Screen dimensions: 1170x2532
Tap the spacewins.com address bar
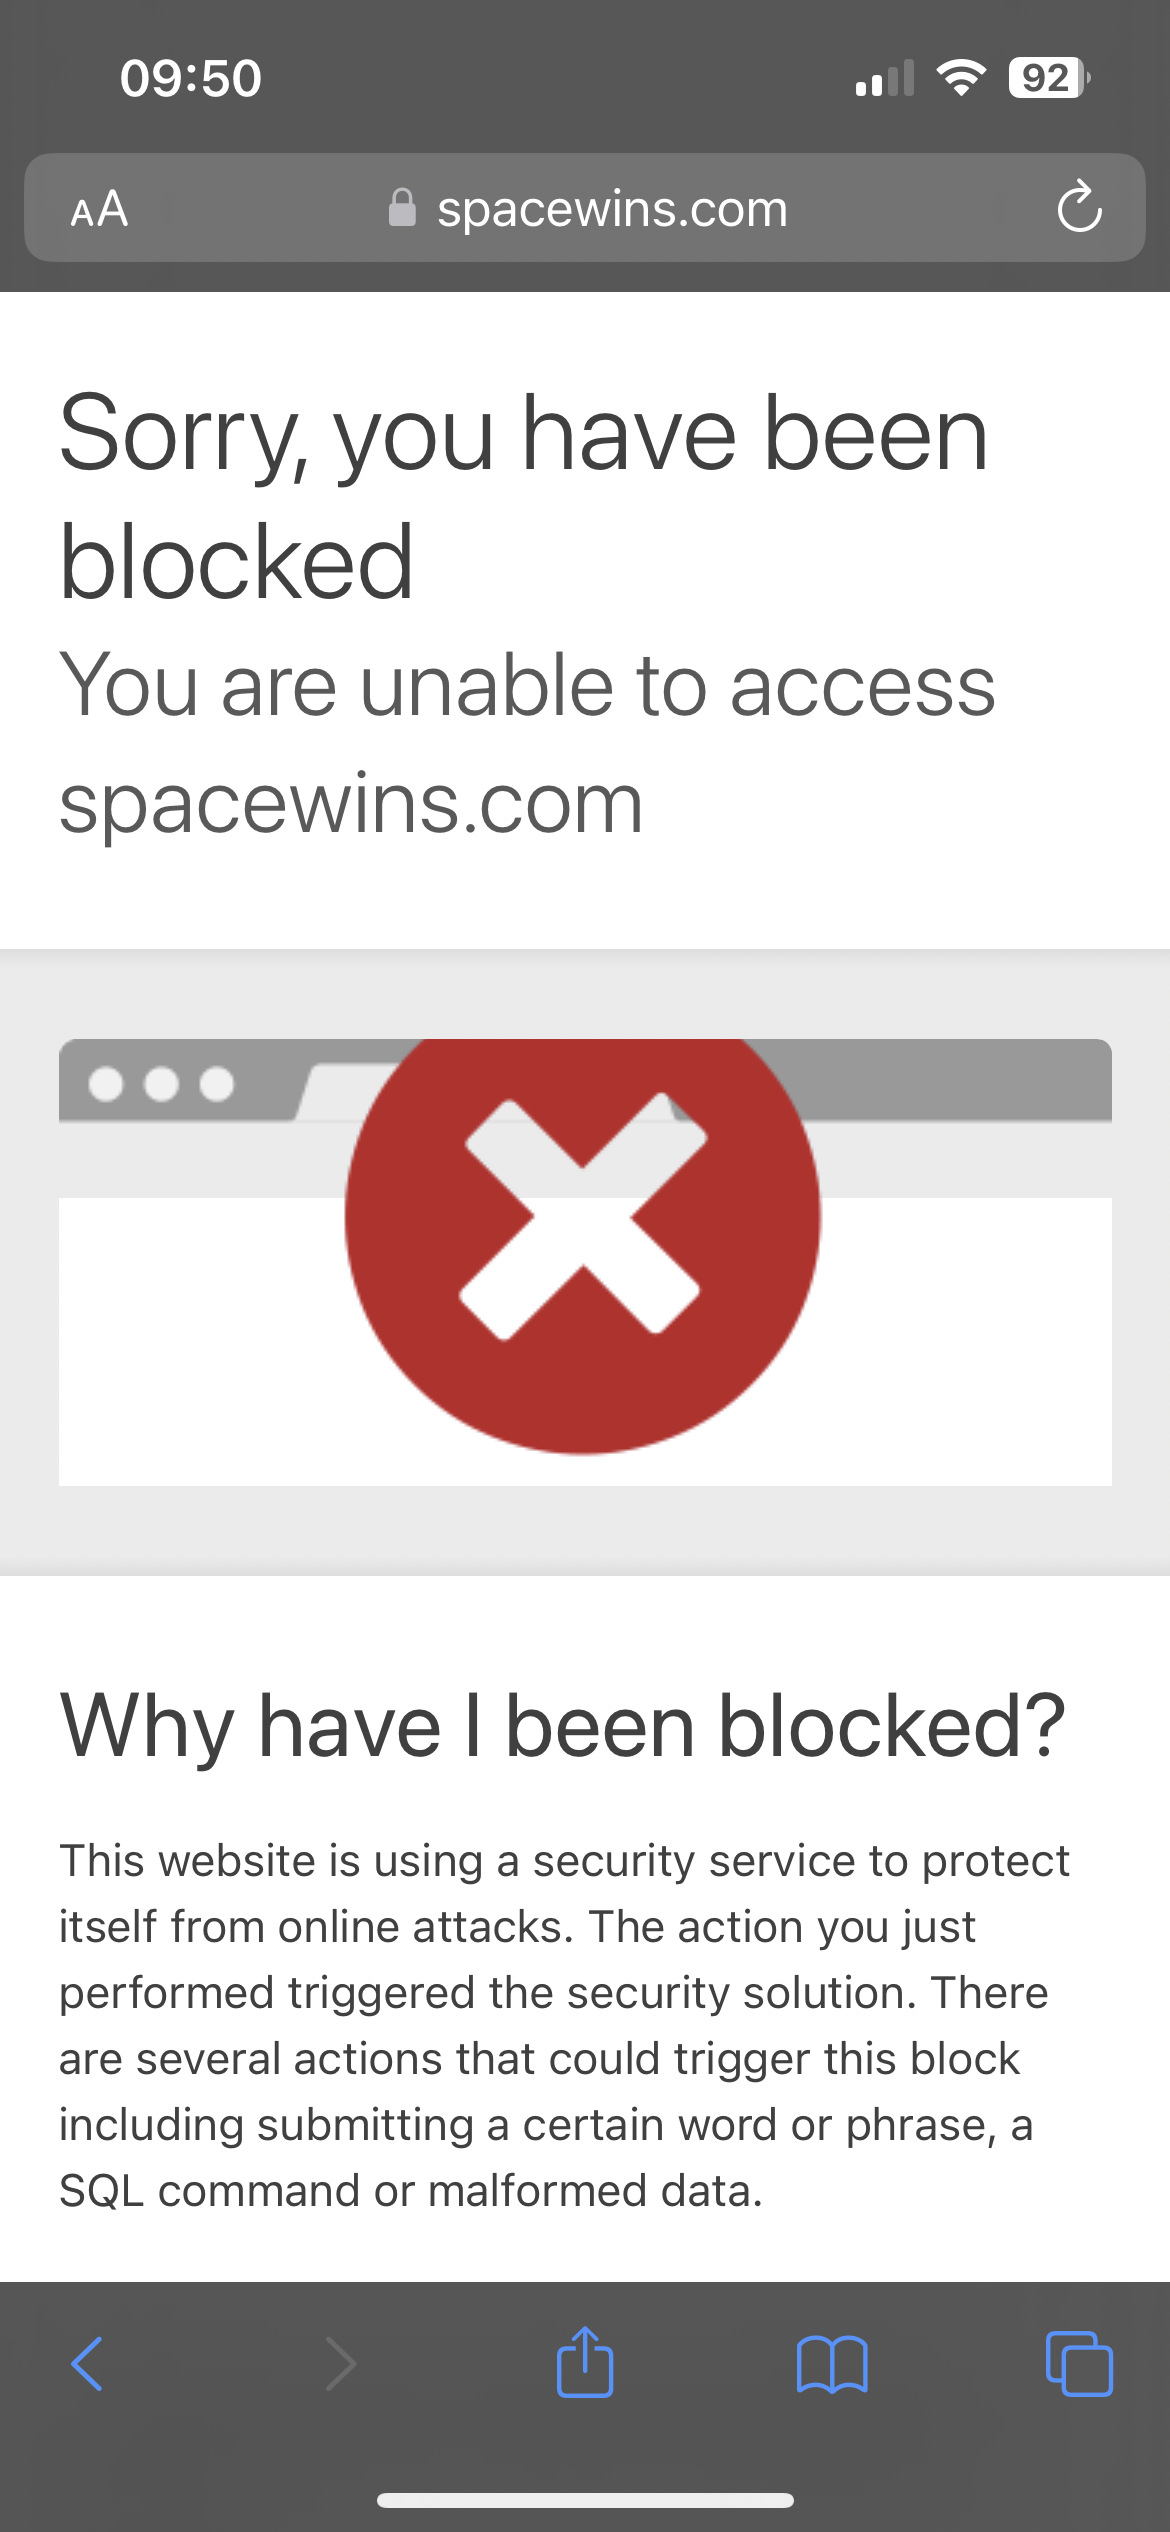(x=585, y=208)
